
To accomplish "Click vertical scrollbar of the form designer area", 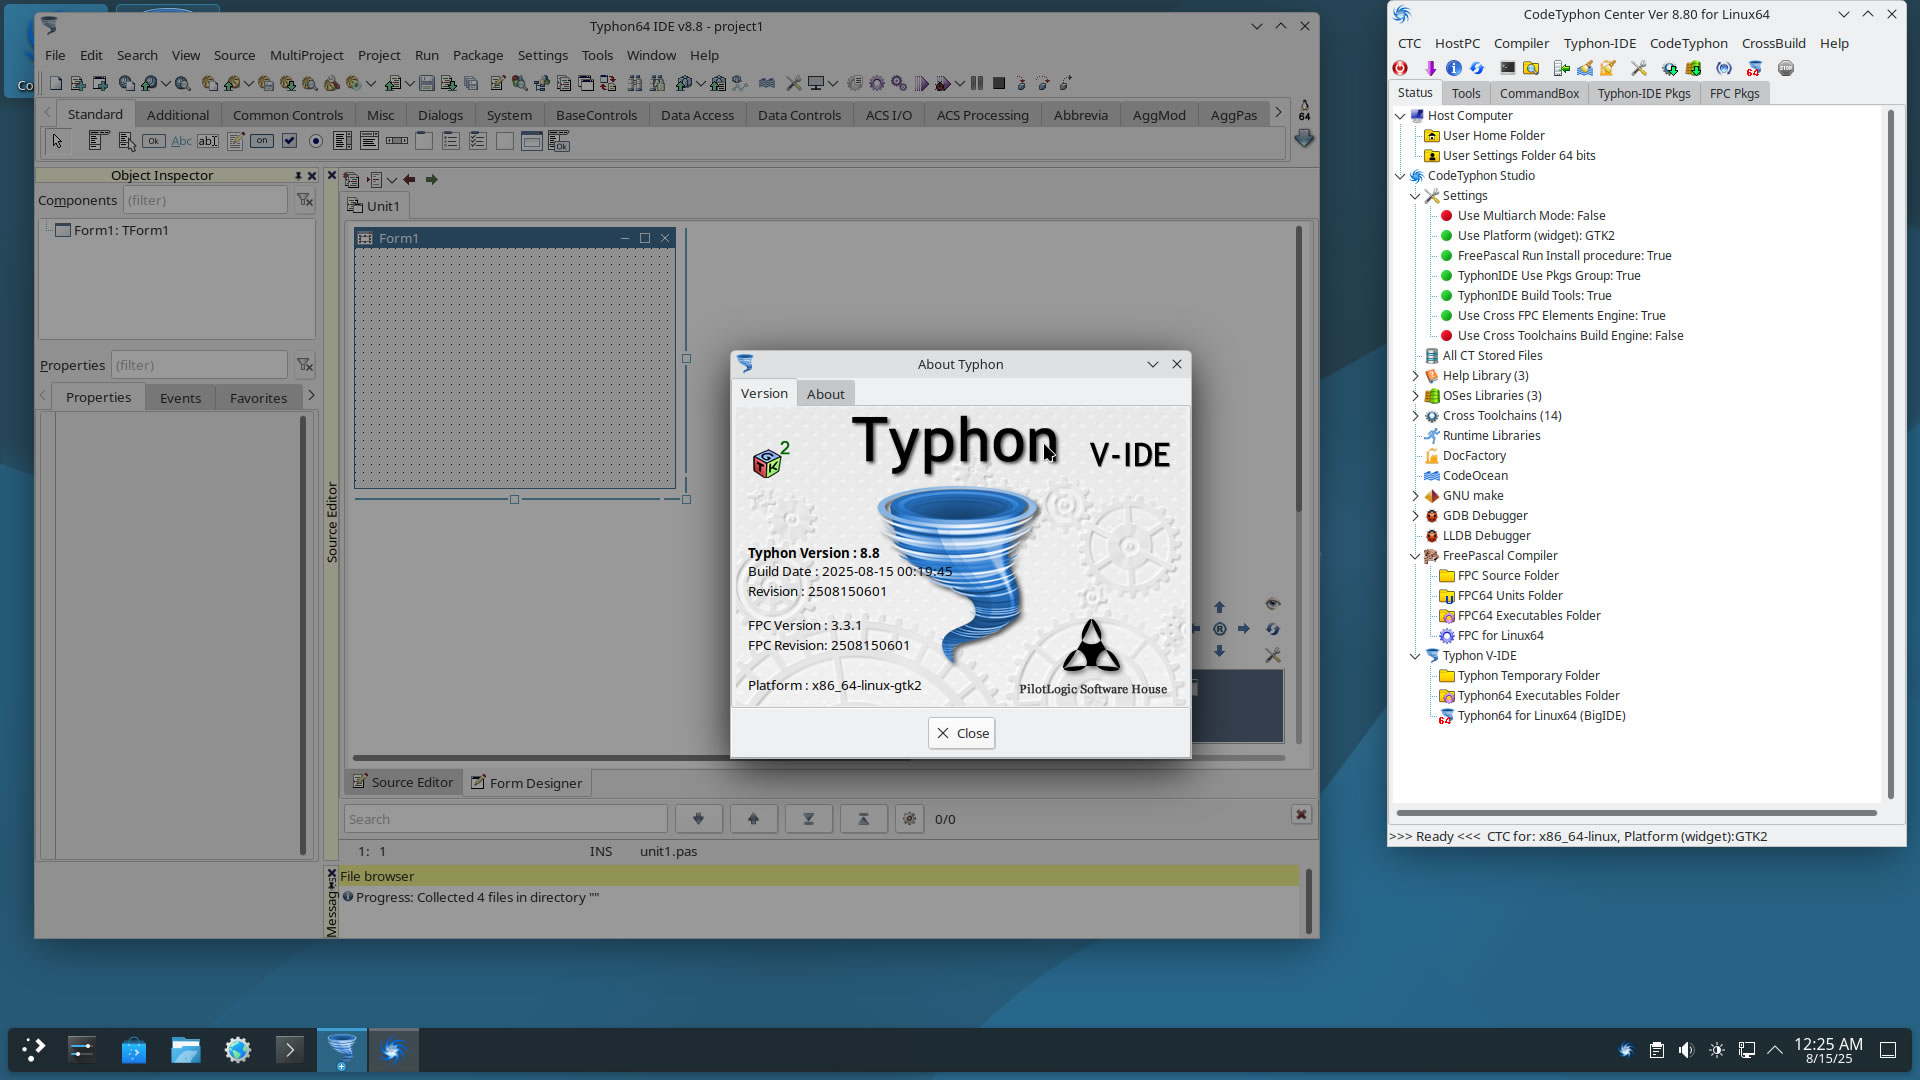I will pos(1298,370).
